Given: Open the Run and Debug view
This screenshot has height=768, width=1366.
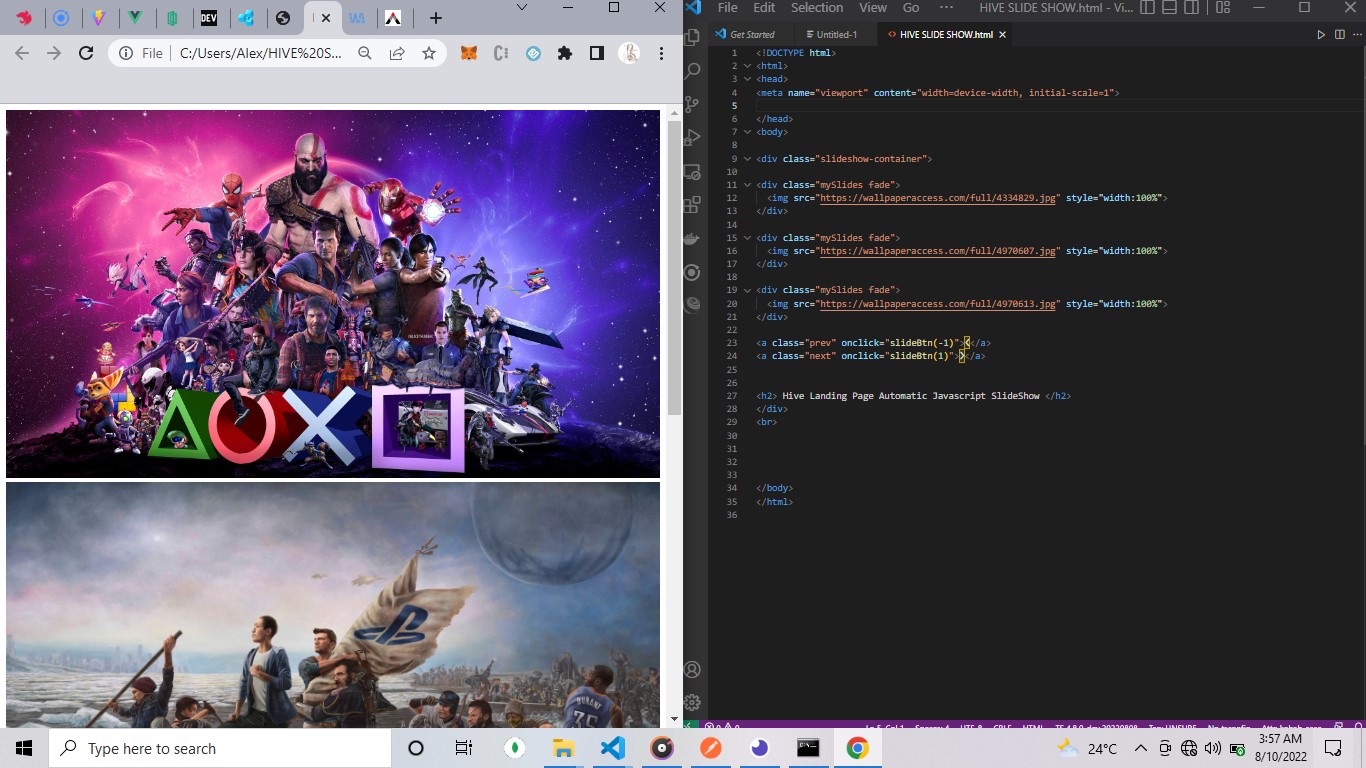Looking at the screenshot, I should tap(692, 138).
